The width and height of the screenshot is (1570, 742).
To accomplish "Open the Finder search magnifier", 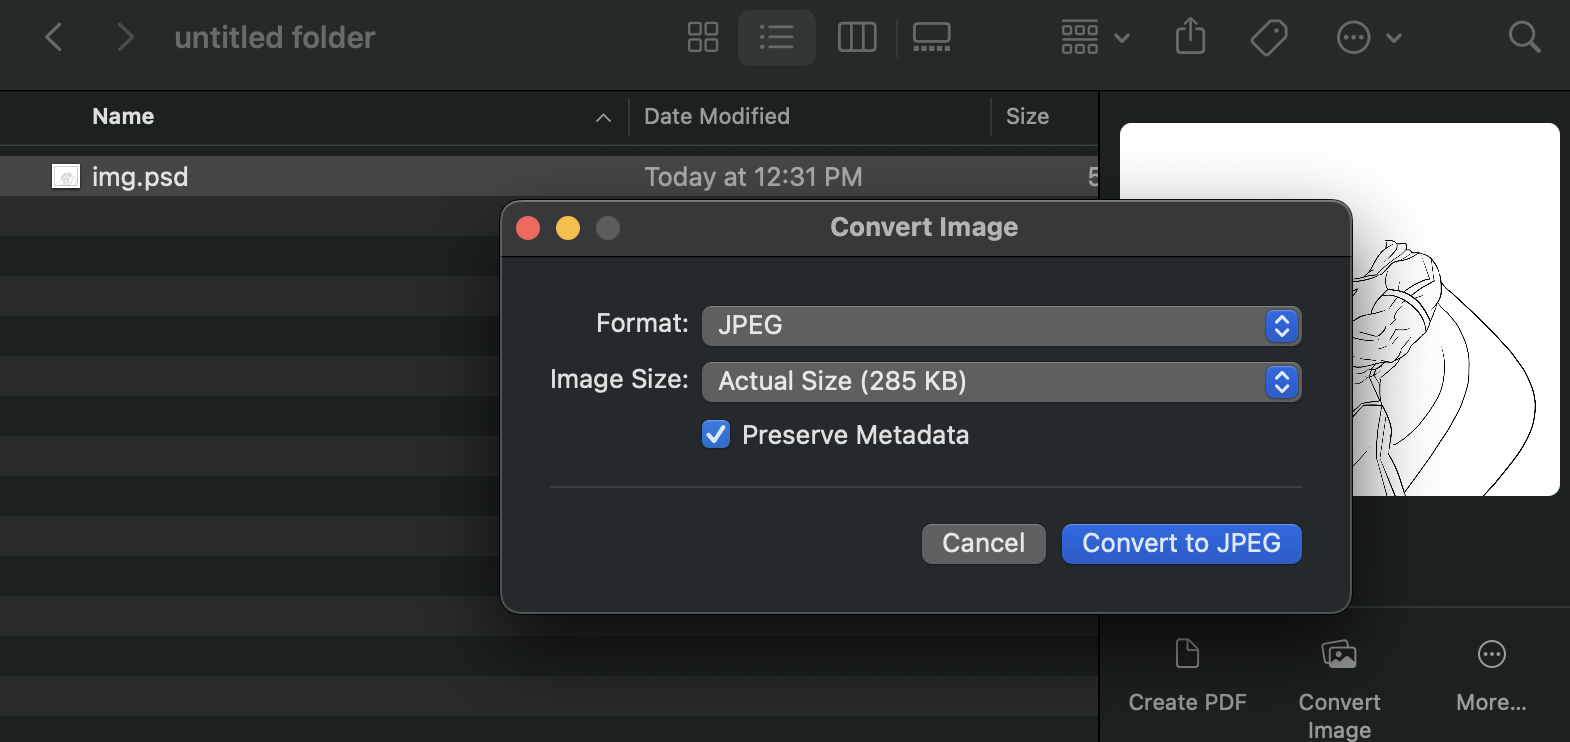I will (x=1524, y=38).
